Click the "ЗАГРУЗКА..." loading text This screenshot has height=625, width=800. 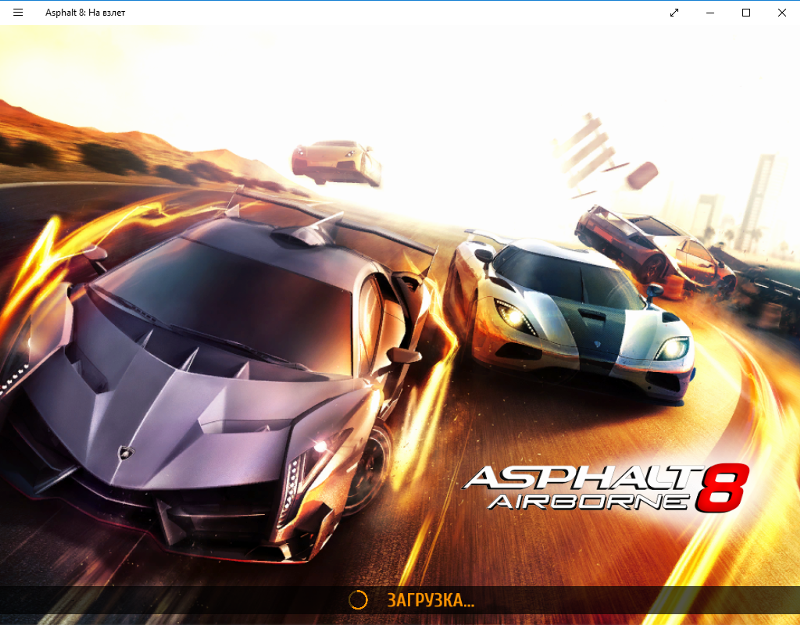coord(431,601)
